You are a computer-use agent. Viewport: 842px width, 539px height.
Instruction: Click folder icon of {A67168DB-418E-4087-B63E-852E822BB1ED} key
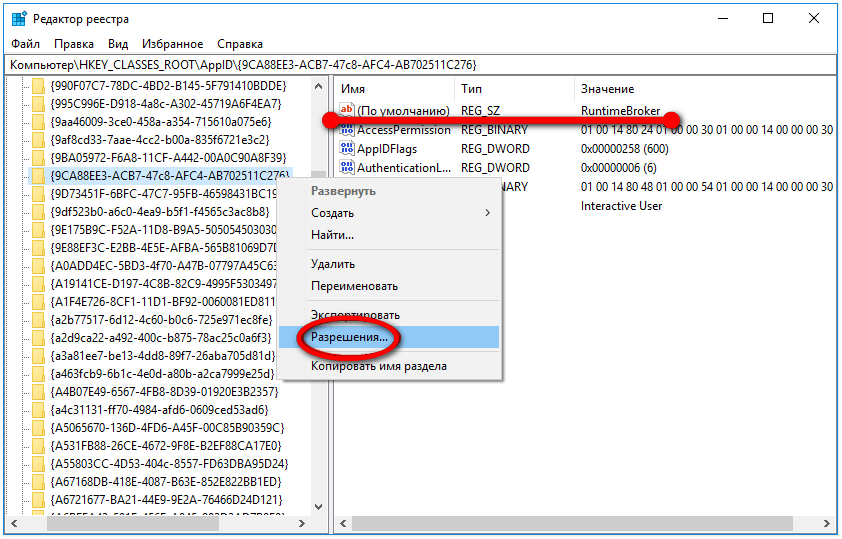[39, 482]
